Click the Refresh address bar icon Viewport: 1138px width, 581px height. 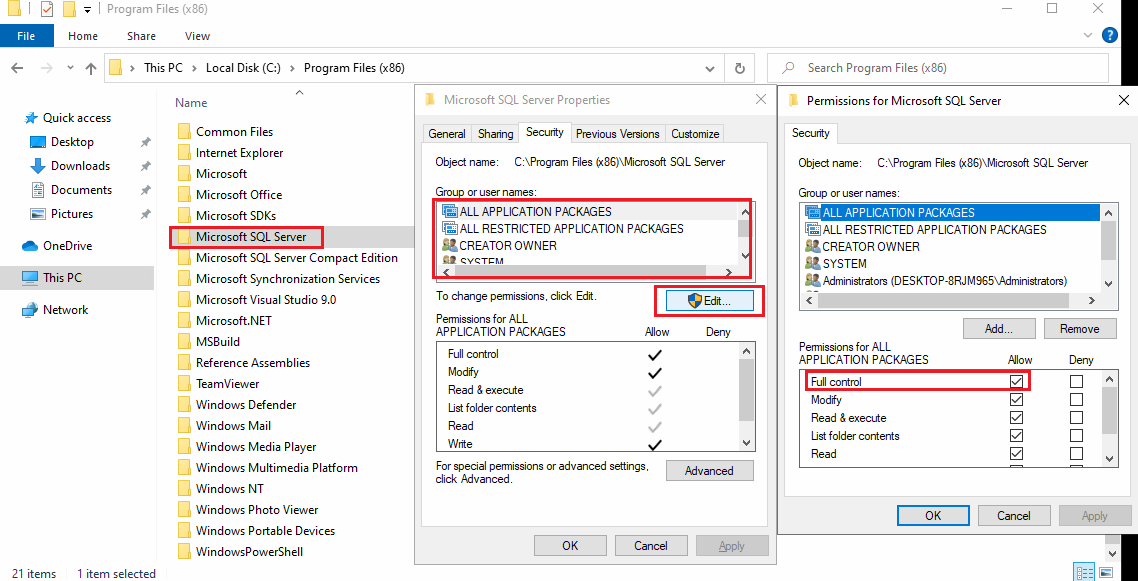(x=740, y=68)
